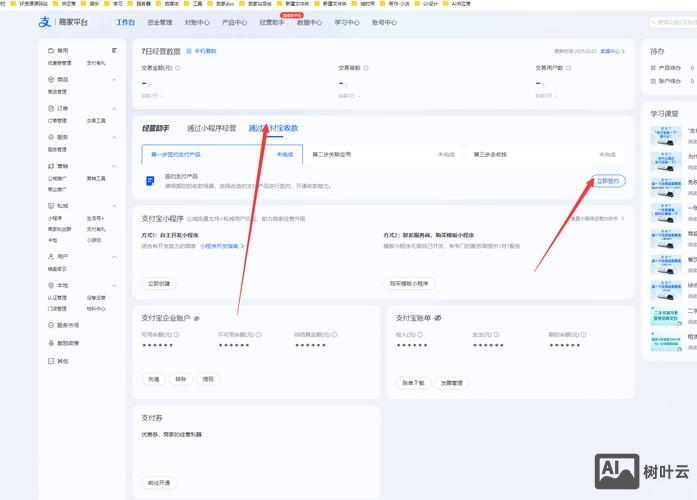Collapse the sidebar with the fold icon
Viewport: 697px width, 500px height.
114,51
